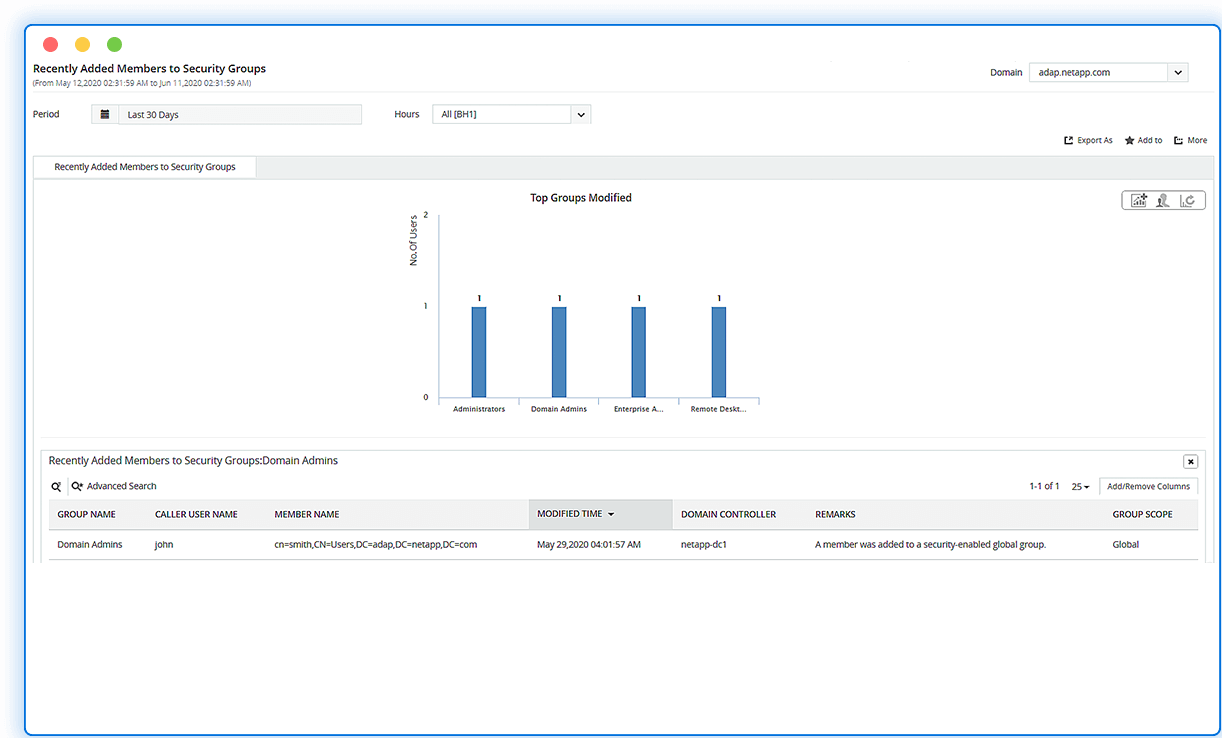Open the More menu at top right

coord(1189,140)
